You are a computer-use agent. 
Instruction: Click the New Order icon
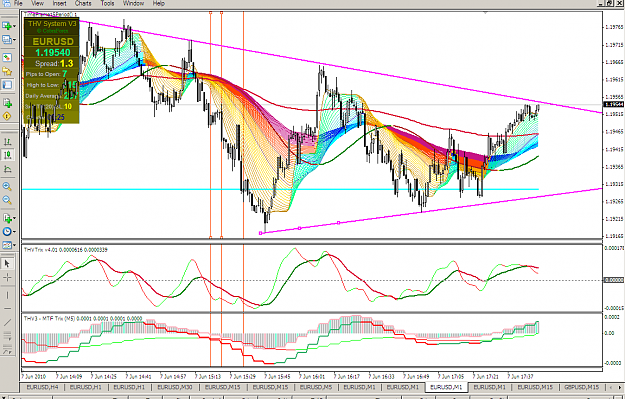7,103
